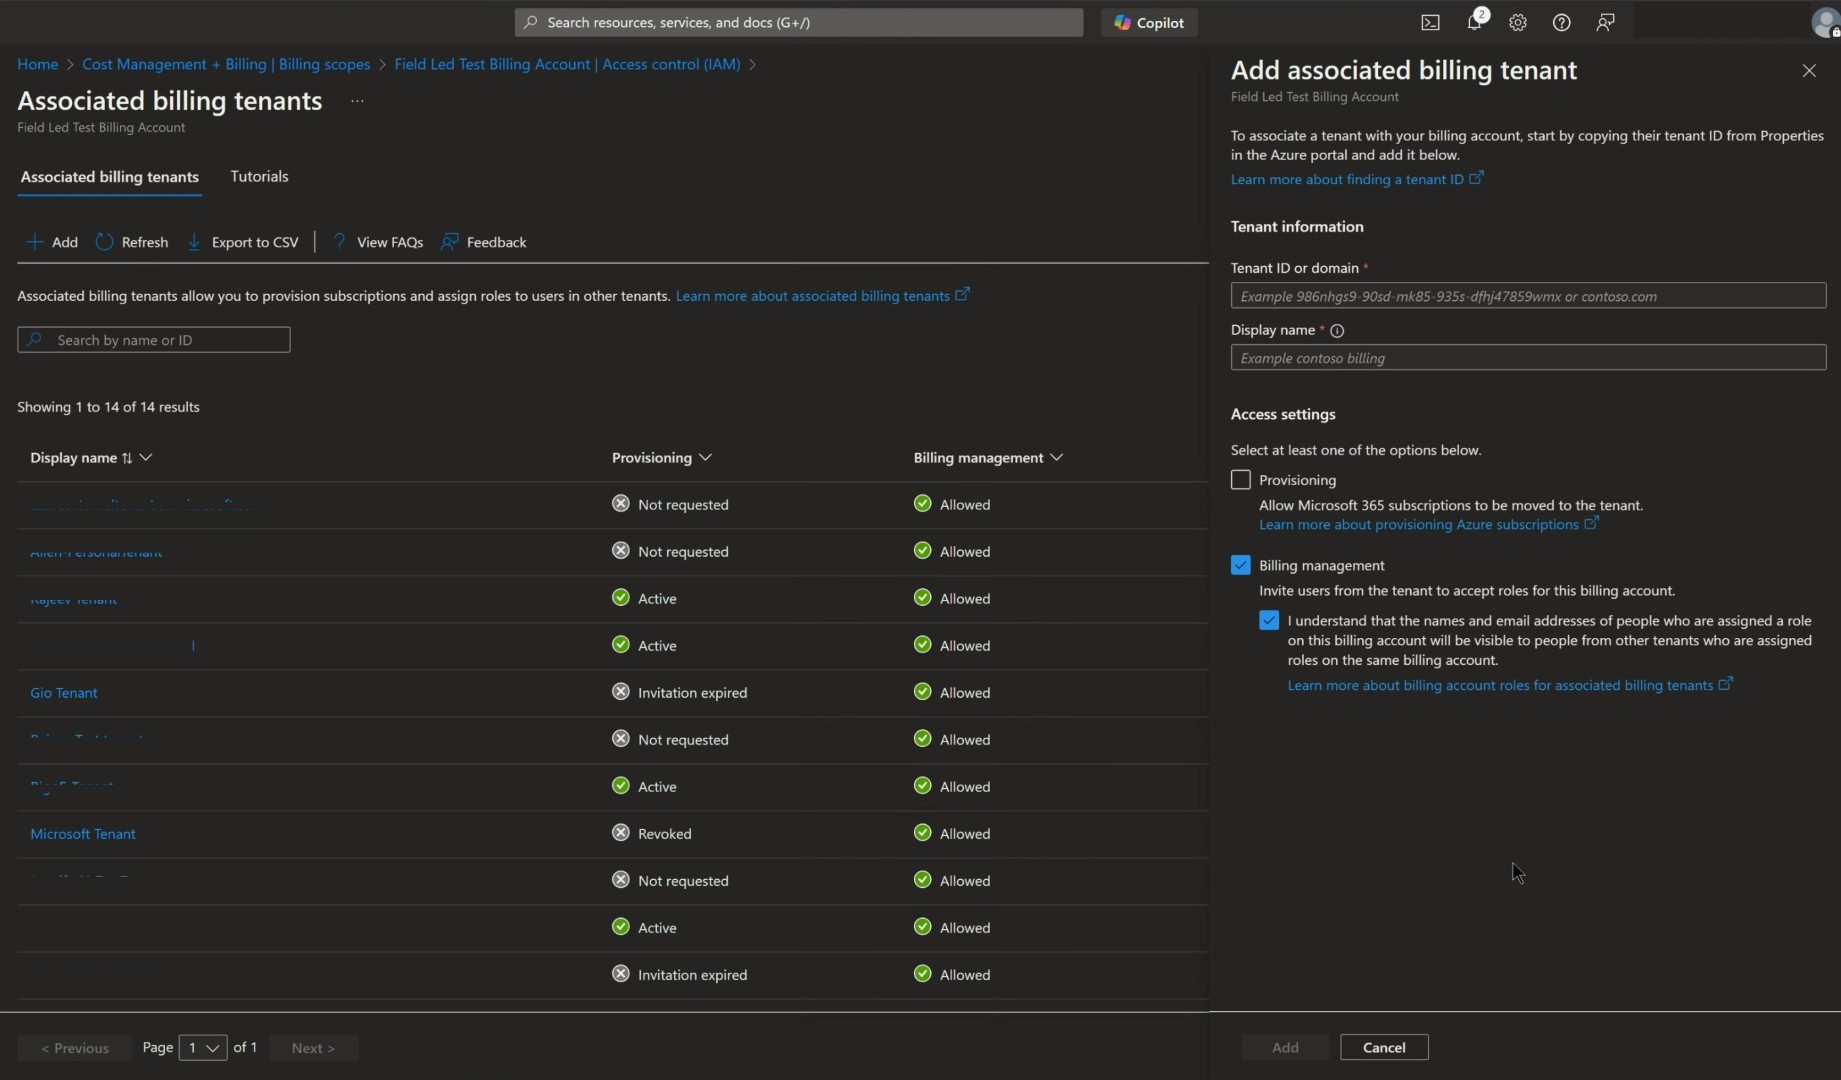Open Cloud Shell terminal icon
This screenshot has width=1841, height=1080.
[x=1430, y=22]
